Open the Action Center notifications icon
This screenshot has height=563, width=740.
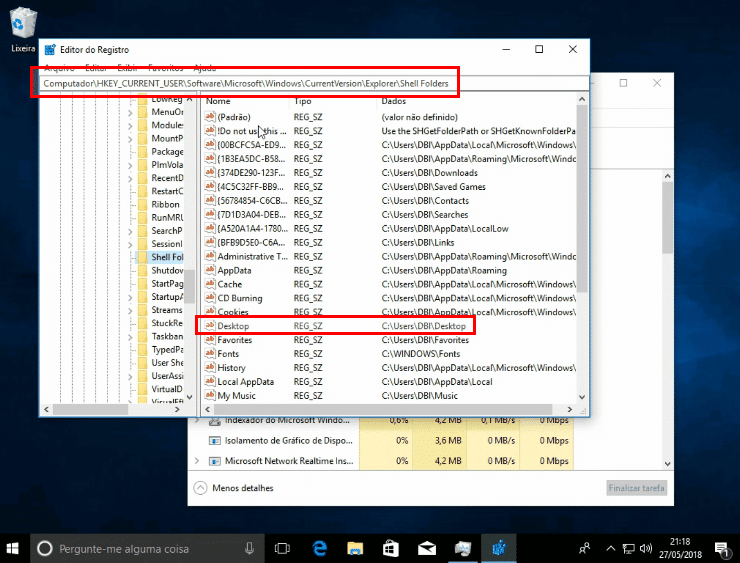pyautogui.click(x=722, y=548)
